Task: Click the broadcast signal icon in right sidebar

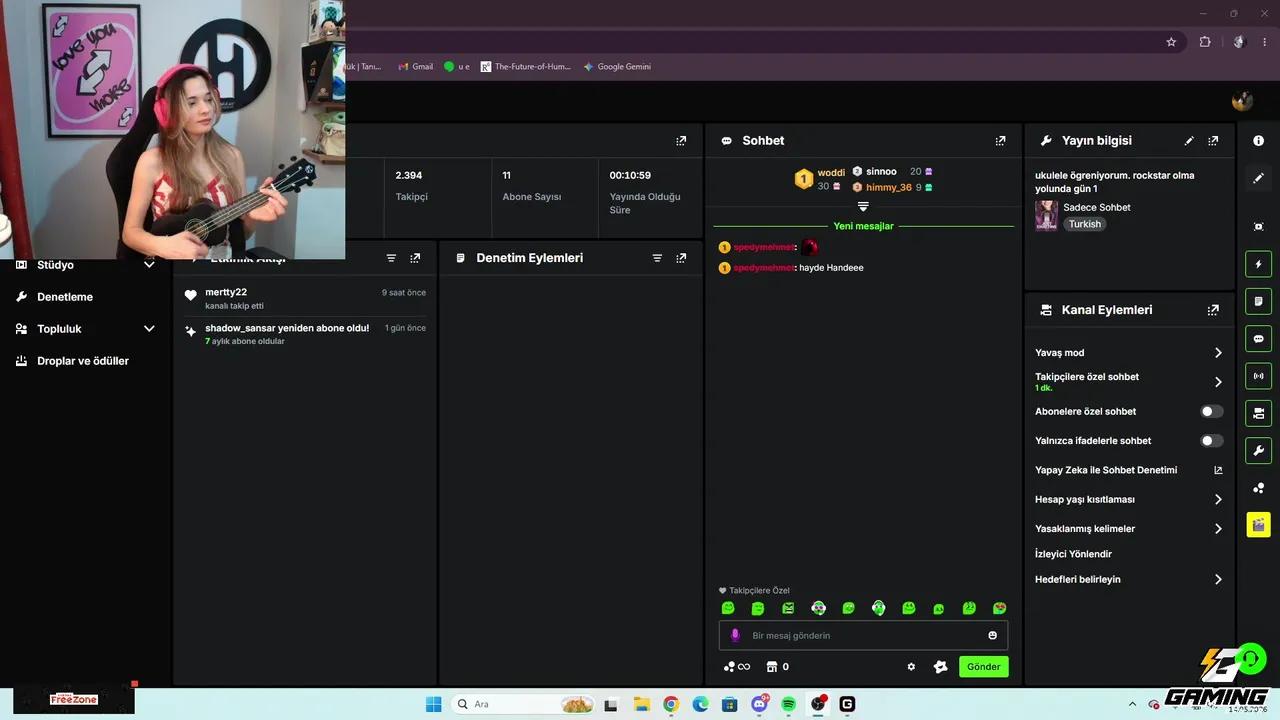Action: 1258,376
